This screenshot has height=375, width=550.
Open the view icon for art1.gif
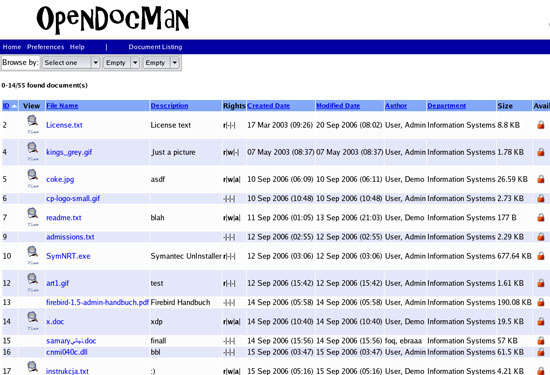pos(32,282)
